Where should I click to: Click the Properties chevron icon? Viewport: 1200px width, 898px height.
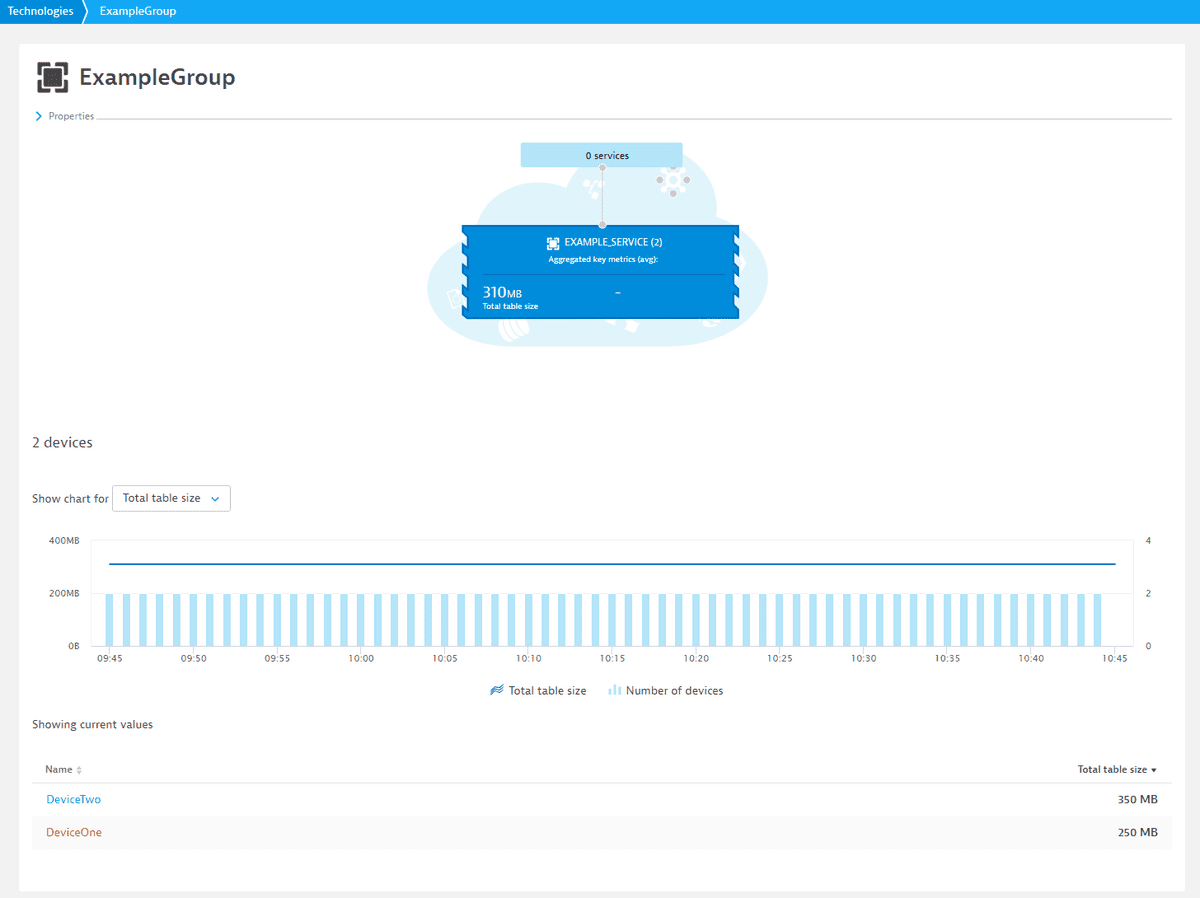(x=39, y=115)
